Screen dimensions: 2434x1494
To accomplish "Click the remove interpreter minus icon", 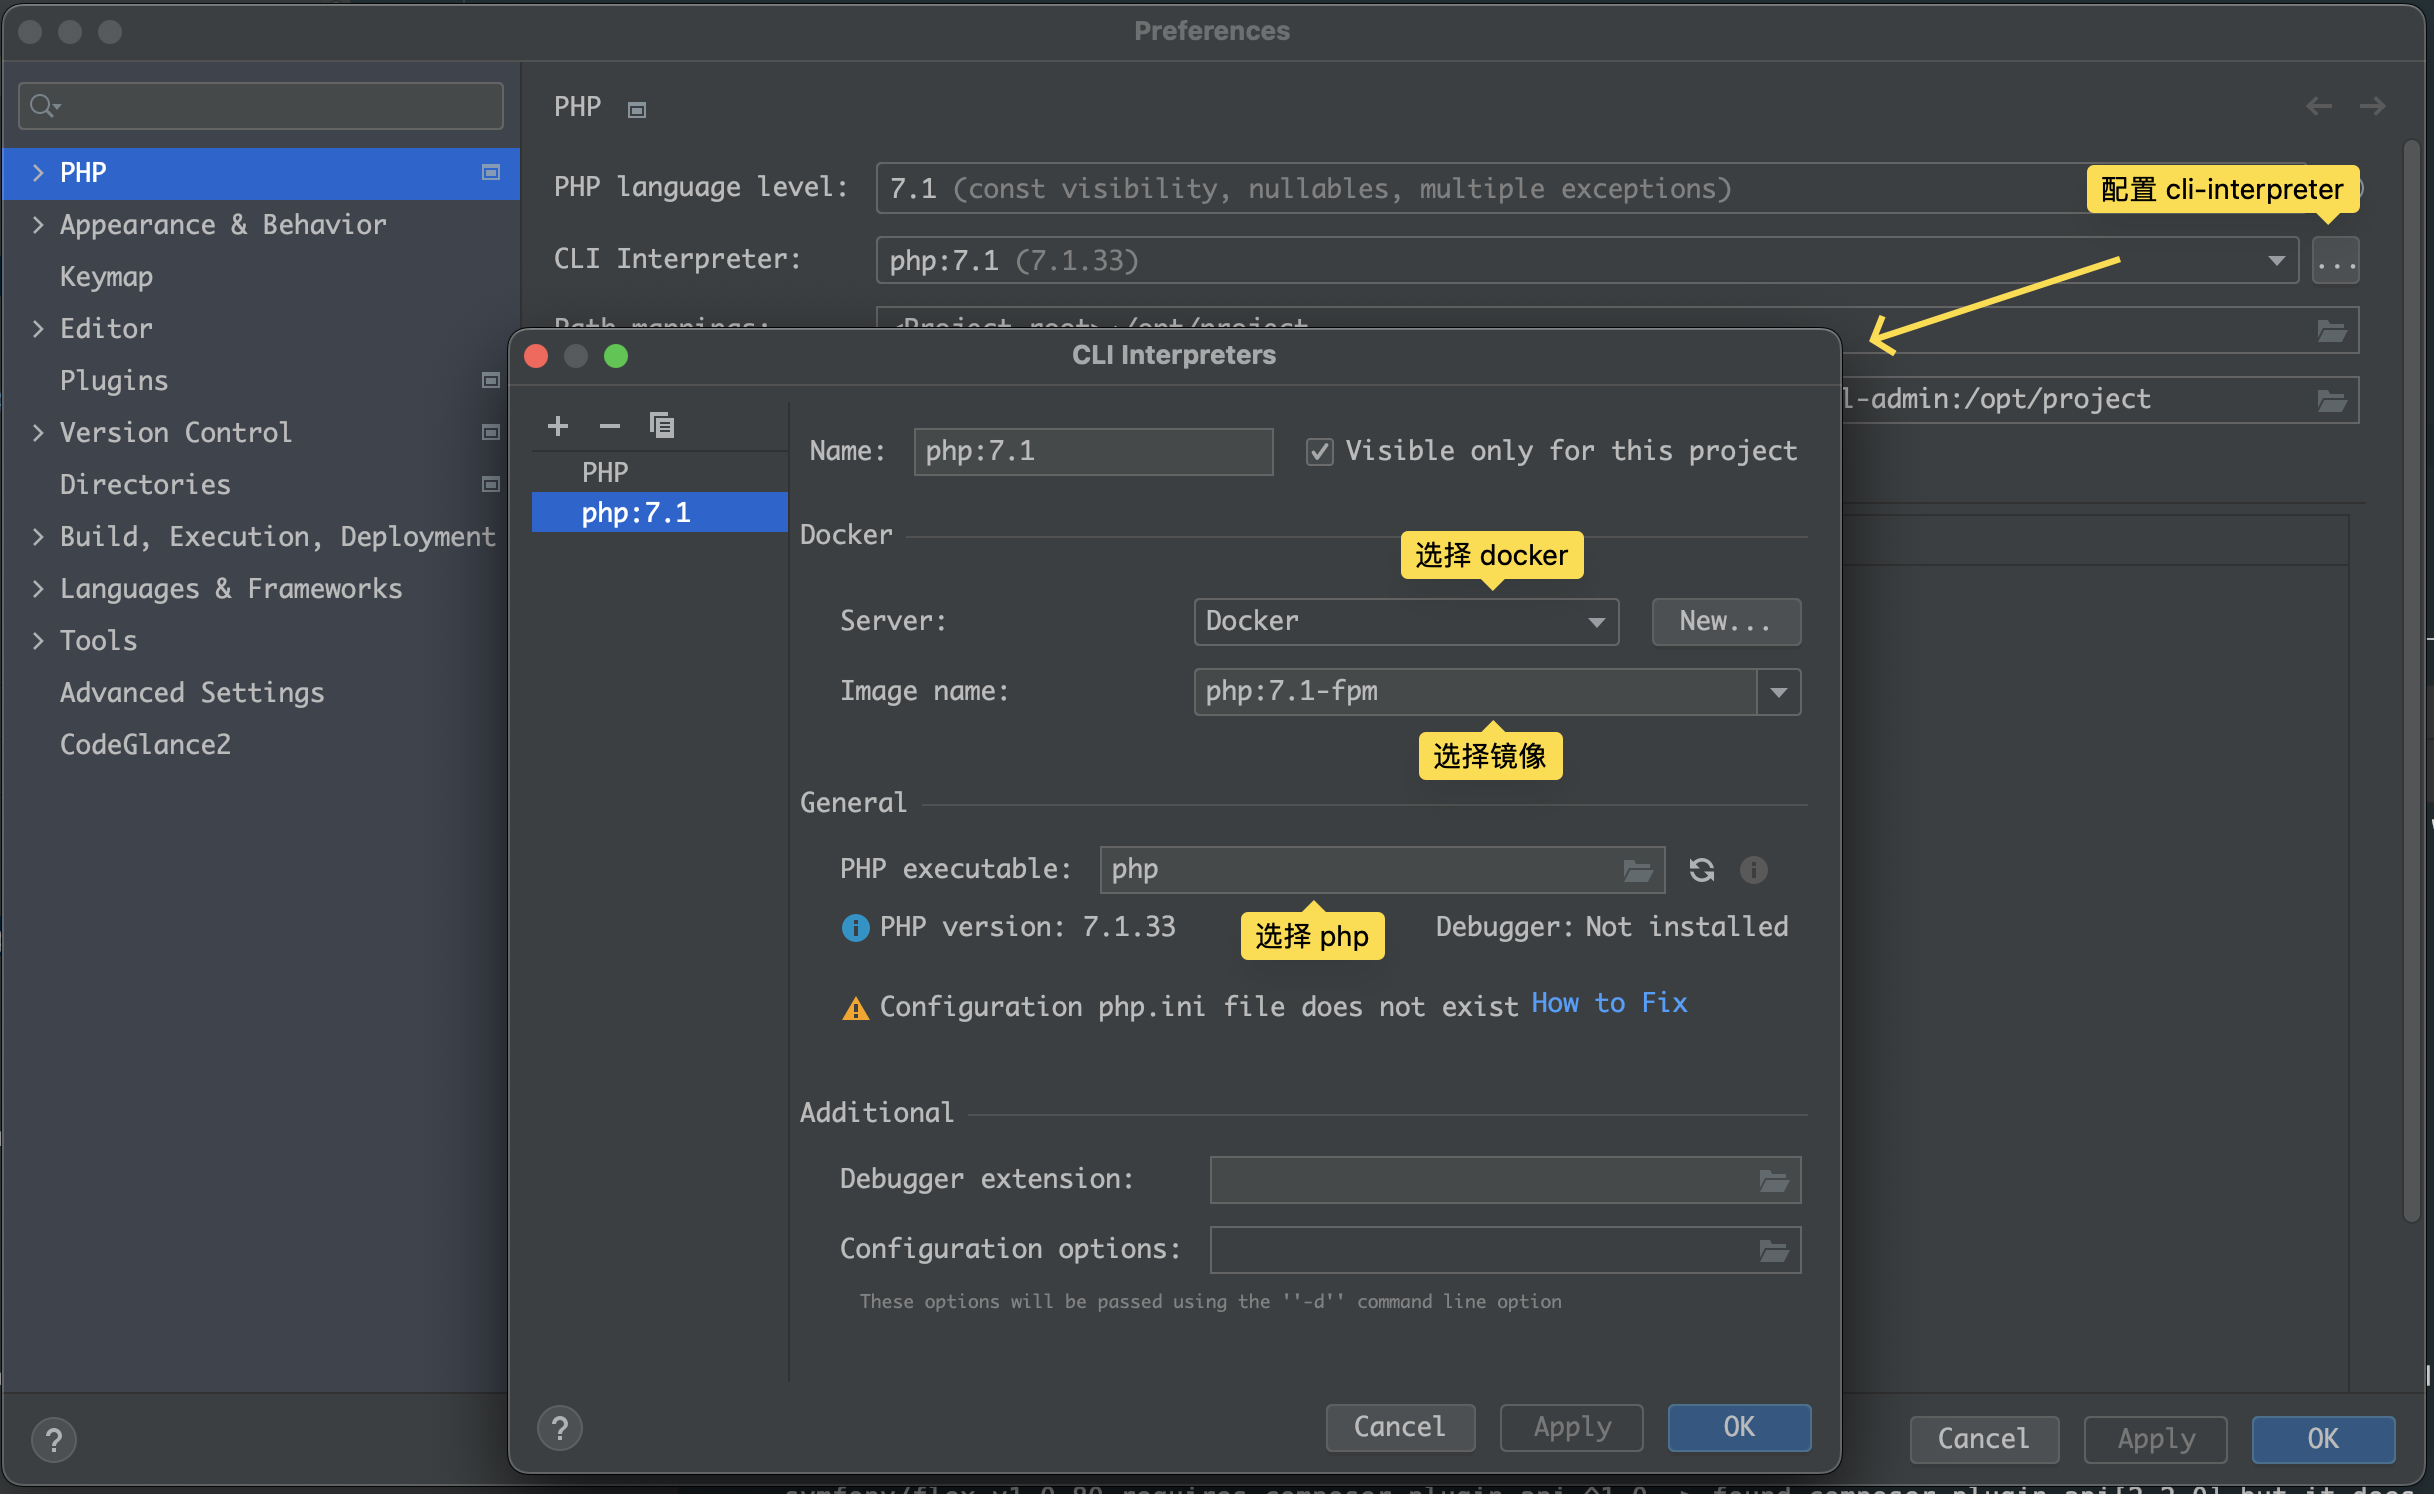I will click(609, 426).
